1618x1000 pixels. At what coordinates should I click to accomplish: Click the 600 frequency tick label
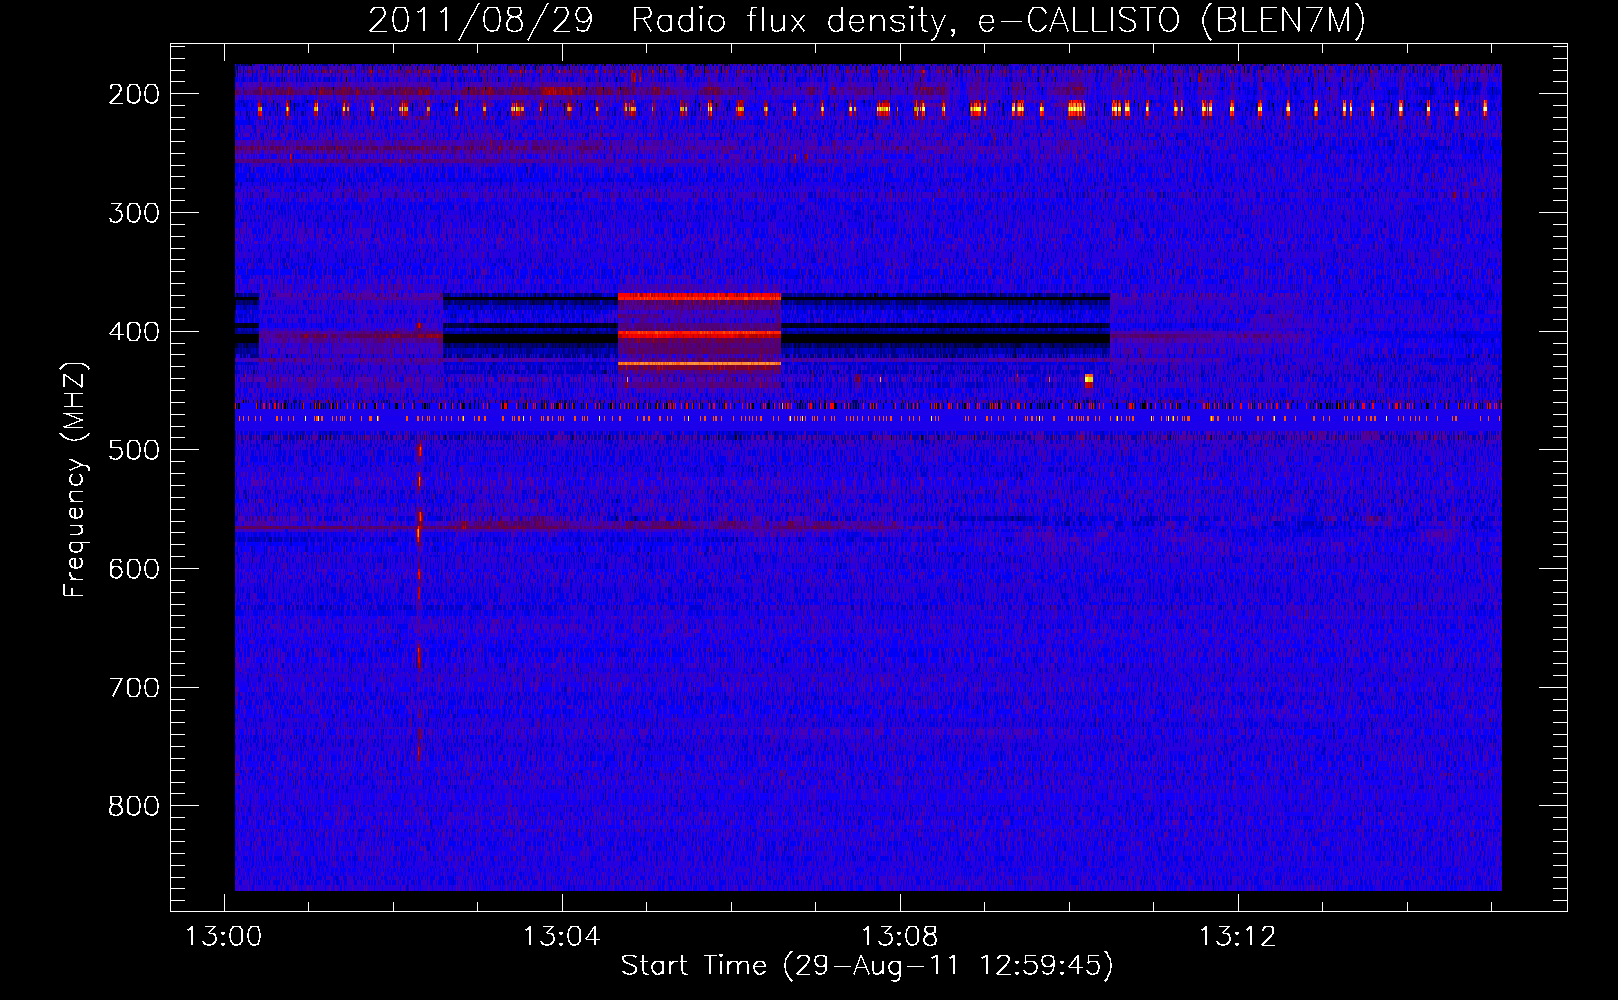click(x=133, y=569)
